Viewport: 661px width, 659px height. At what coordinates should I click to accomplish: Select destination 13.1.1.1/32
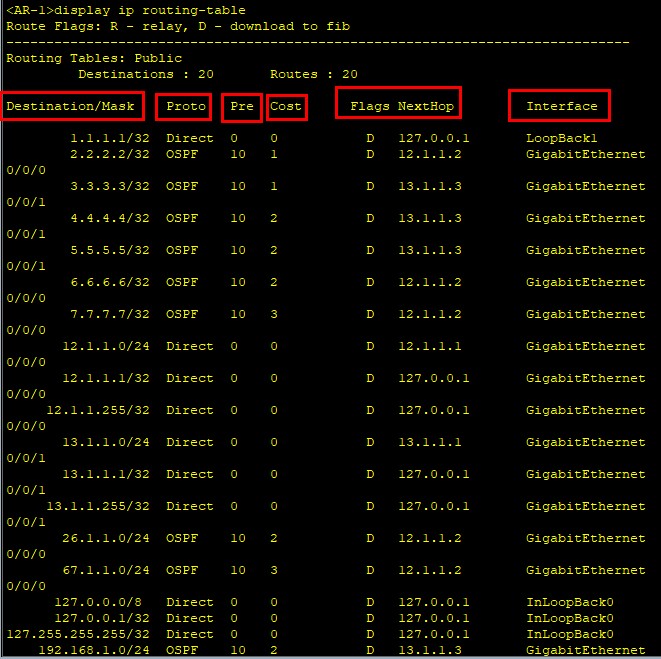tap(106, 474)
